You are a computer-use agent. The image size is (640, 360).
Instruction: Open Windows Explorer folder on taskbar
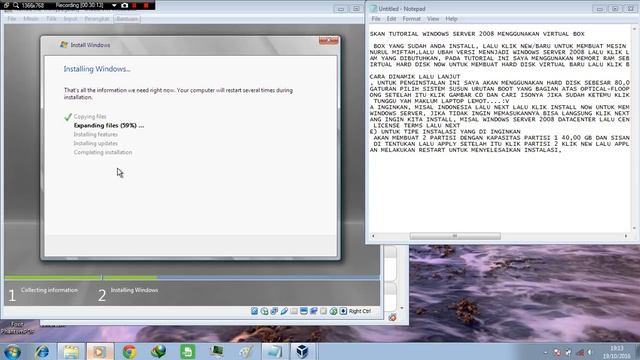tap(71, 351)
